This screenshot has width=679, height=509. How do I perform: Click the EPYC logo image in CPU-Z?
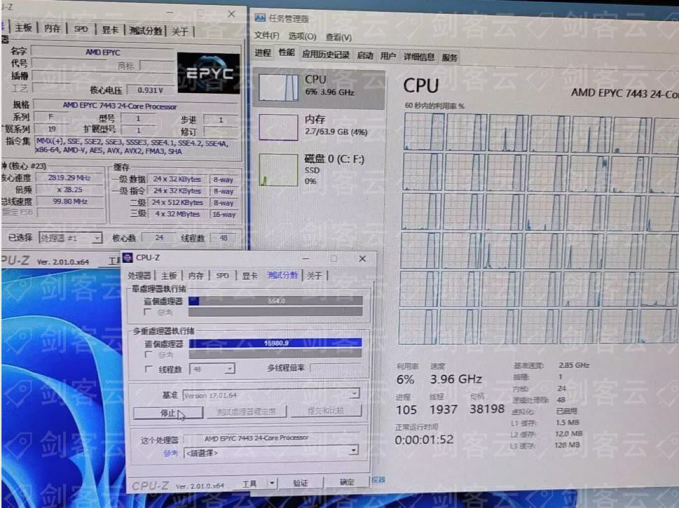click(x=208, y=73)
